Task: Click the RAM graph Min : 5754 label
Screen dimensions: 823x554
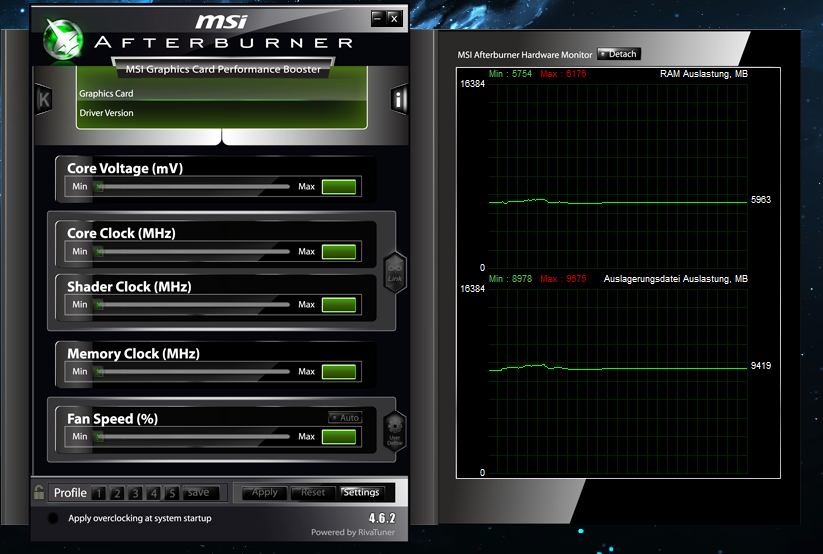Action: click(x=510, y=74)
